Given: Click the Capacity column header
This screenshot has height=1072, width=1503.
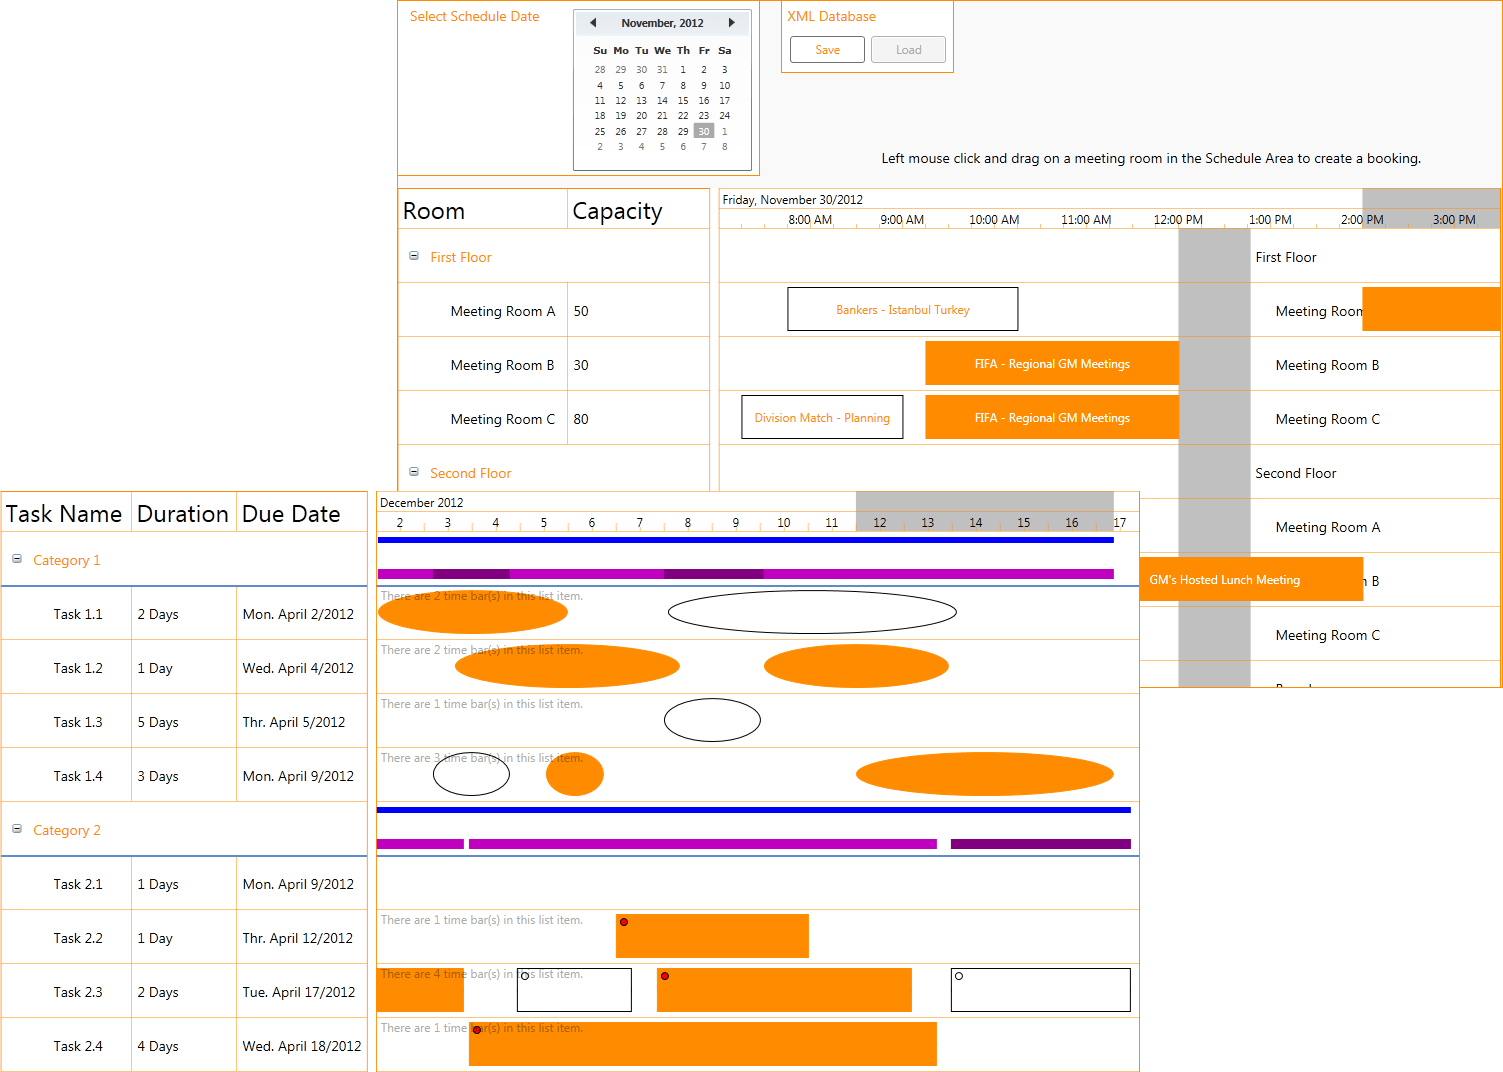Looking at the screenshot, I should coord(616,210).
